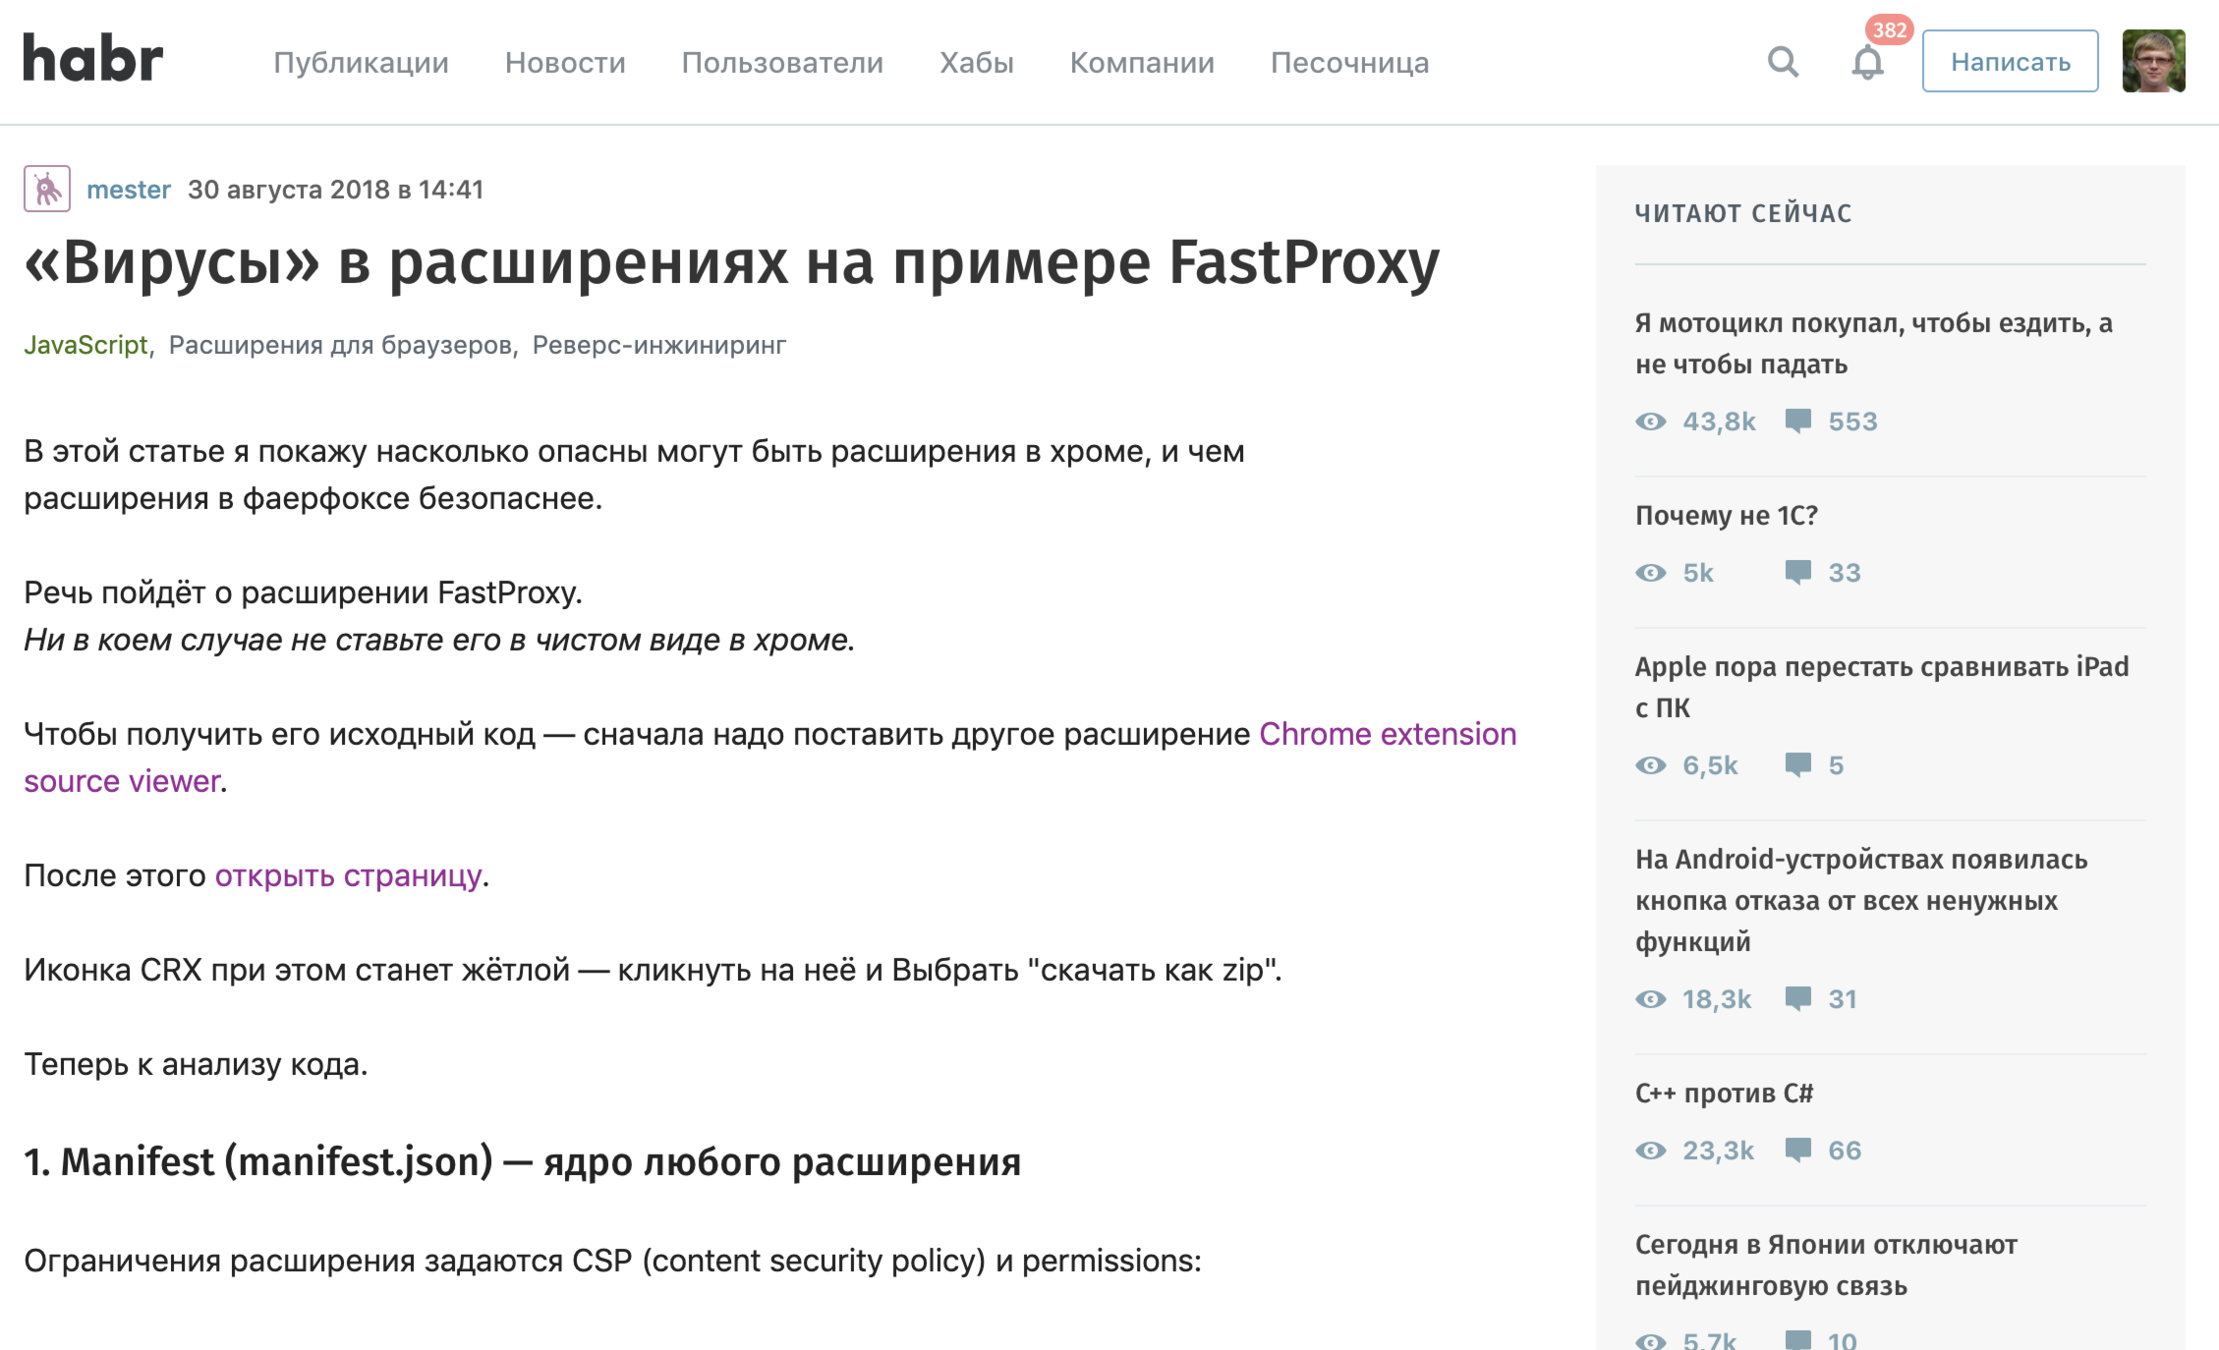Viewport: 2219px width, 1350px height.
Task: Open the Хабы navigation item
Action: pos(976,62)
